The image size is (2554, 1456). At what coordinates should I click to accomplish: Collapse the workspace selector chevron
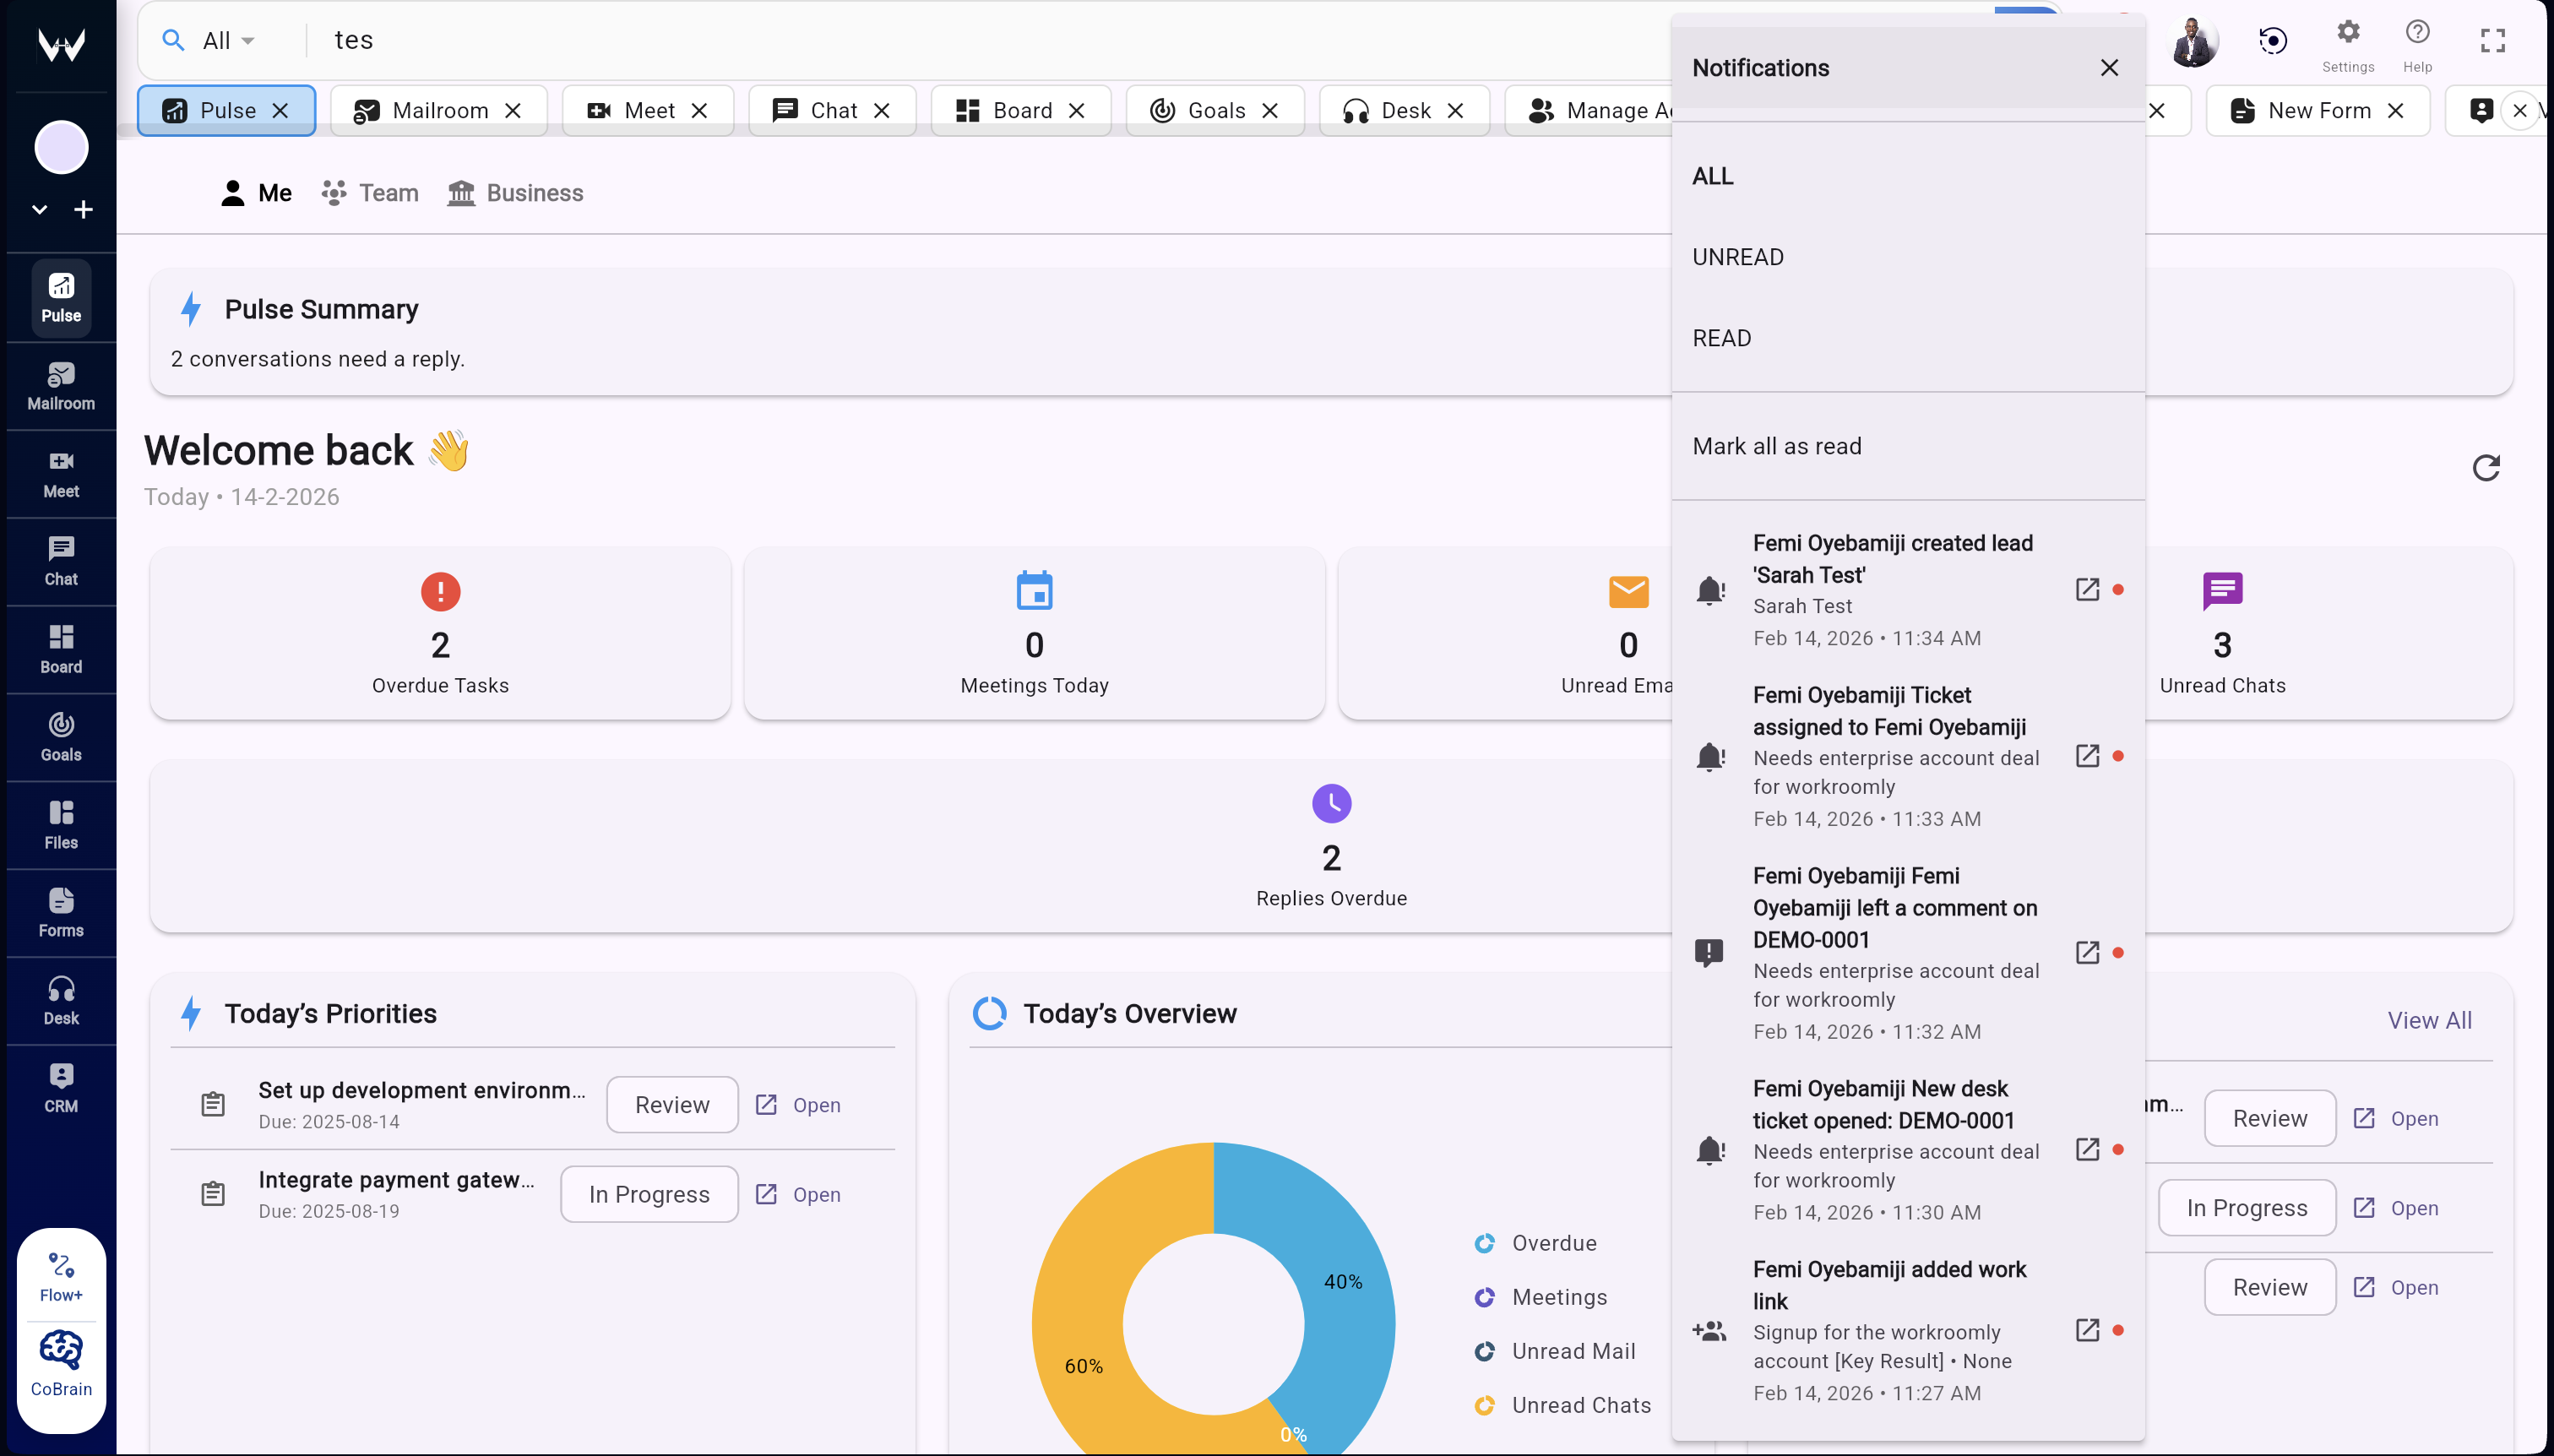38,209
